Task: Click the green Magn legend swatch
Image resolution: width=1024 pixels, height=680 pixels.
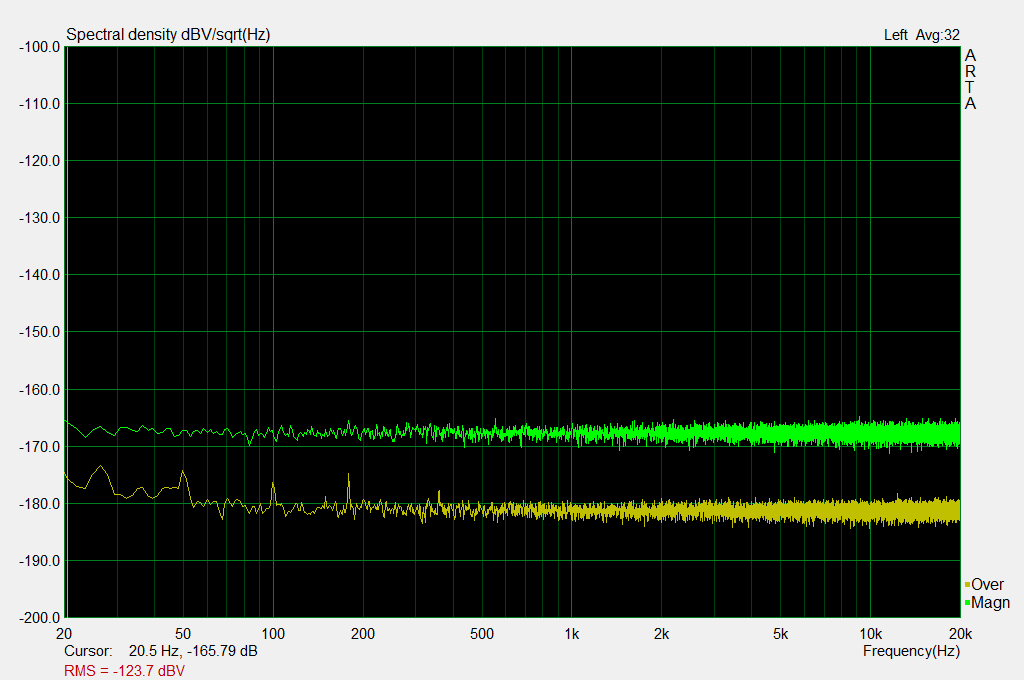Action: (x=967, y=602)
